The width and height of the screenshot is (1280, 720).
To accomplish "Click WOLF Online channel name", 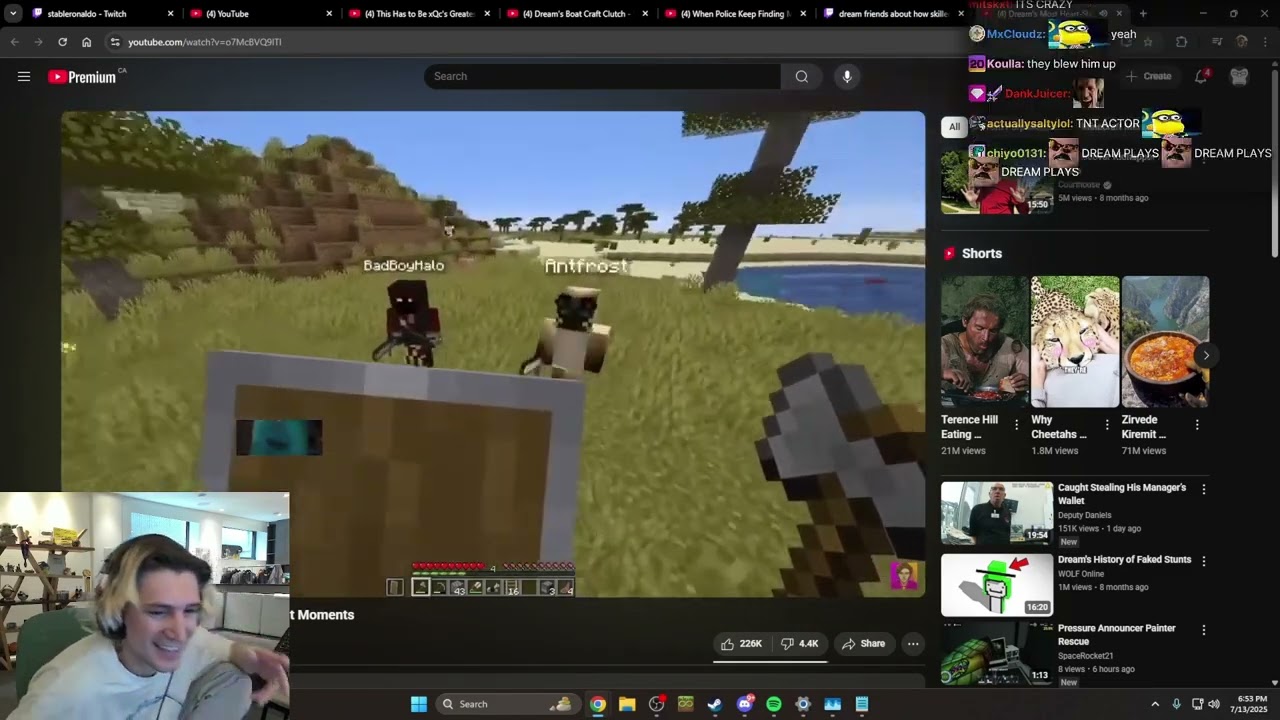I will 1081,574.
